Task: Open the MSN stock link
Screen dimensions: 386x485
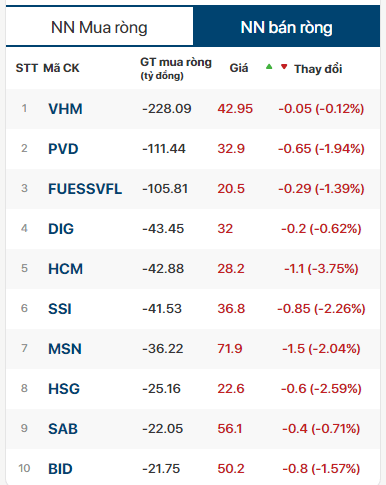Action: [x=65, y=349]
